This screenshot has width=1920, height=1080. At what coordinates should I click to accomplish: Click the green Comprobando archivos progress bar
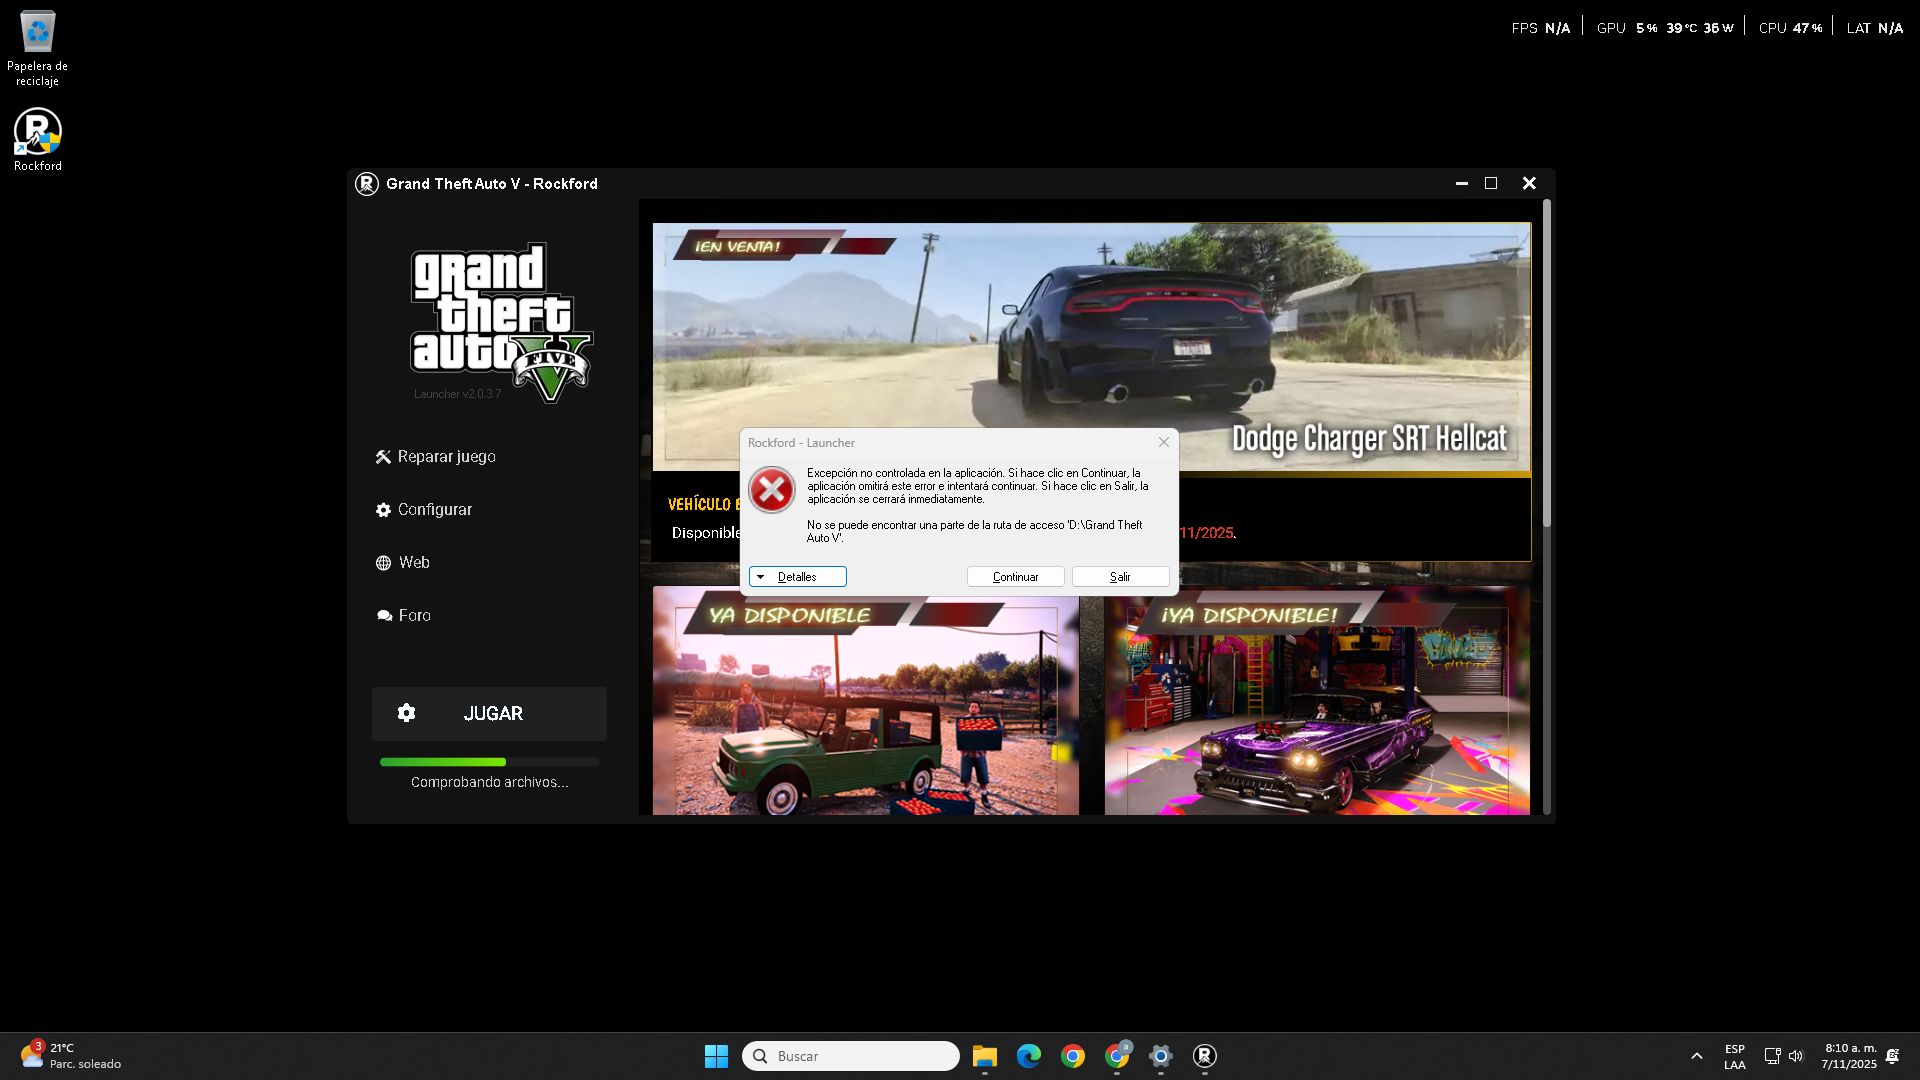443,762
